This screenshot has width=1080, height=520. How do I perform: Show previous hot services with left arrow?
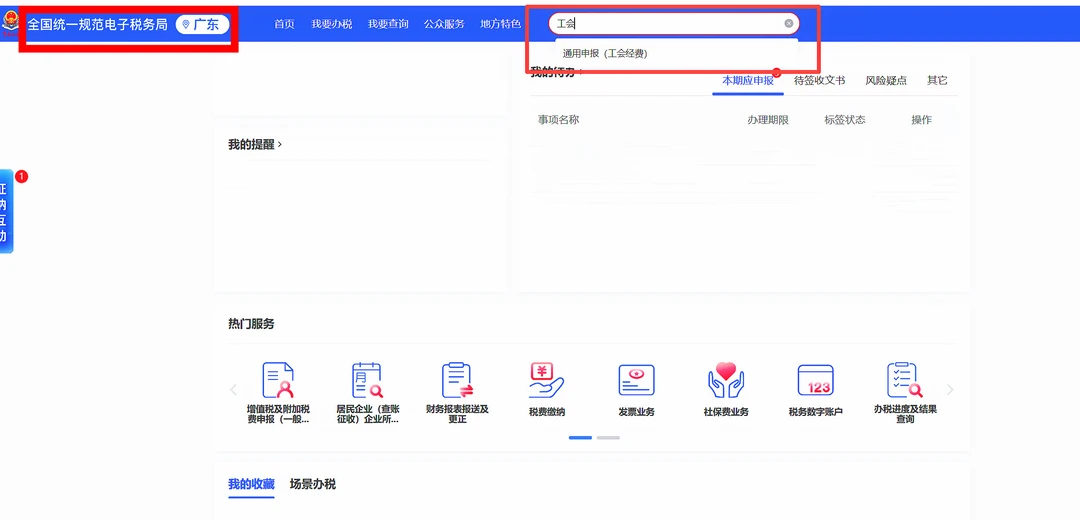coord(233,390)
